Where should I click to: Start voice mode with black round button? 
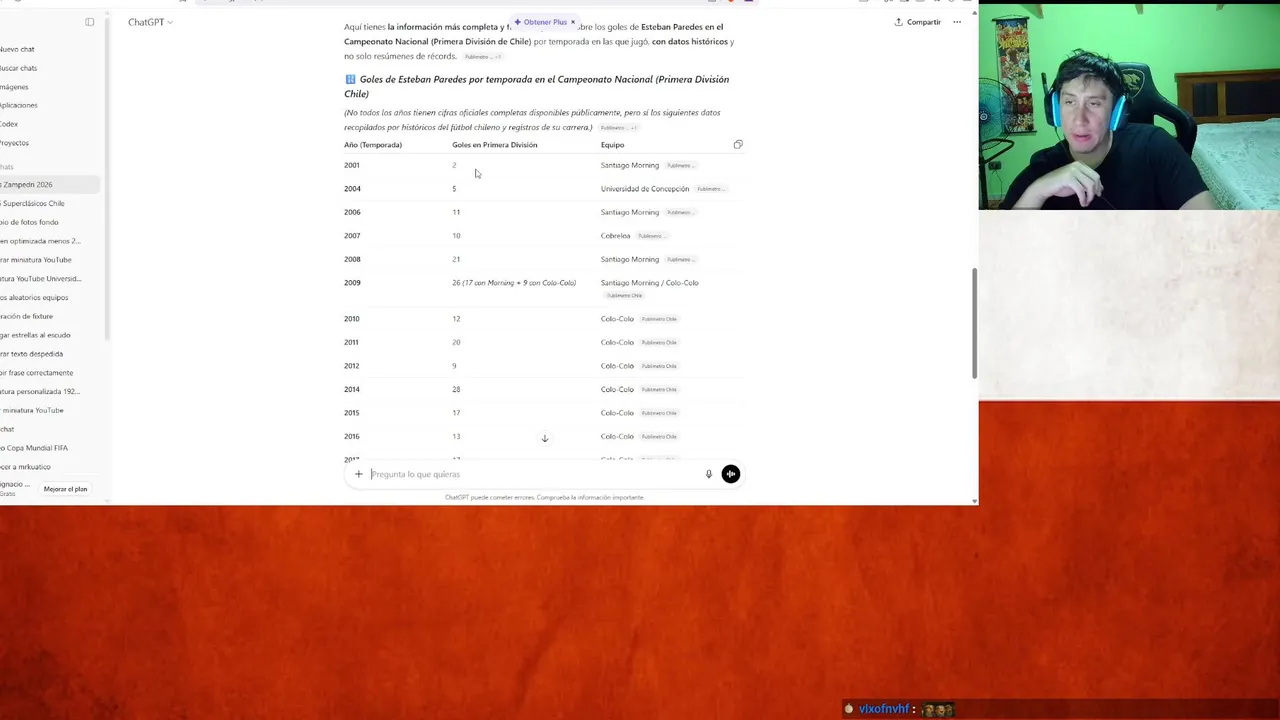pos(731,474)
